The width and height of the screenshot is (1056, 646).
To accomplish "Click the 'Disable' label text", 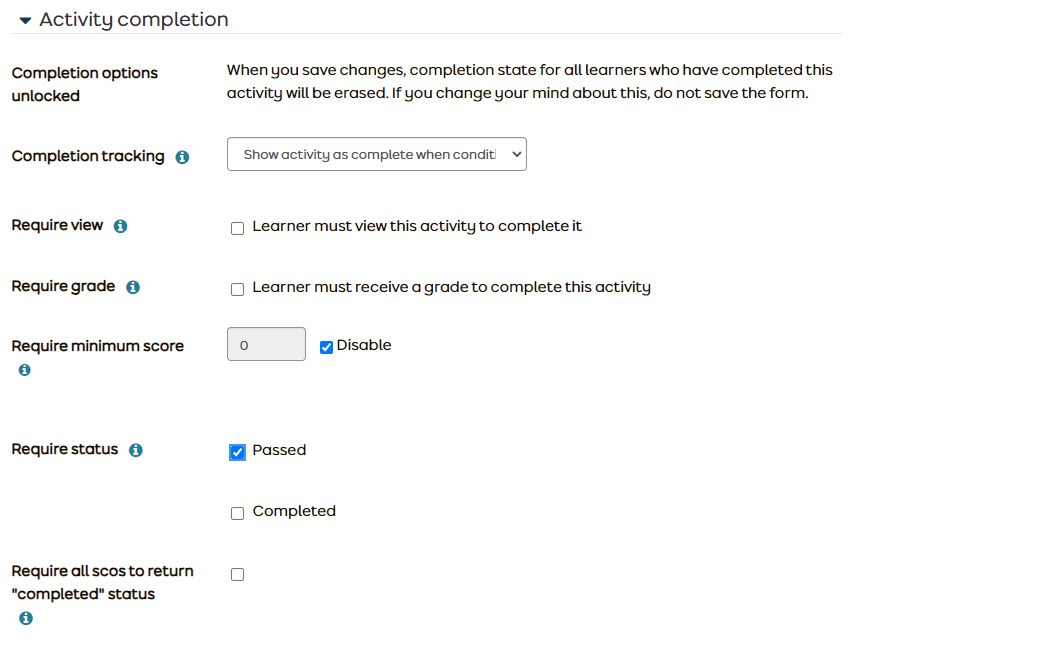I will tap(364, 345).
